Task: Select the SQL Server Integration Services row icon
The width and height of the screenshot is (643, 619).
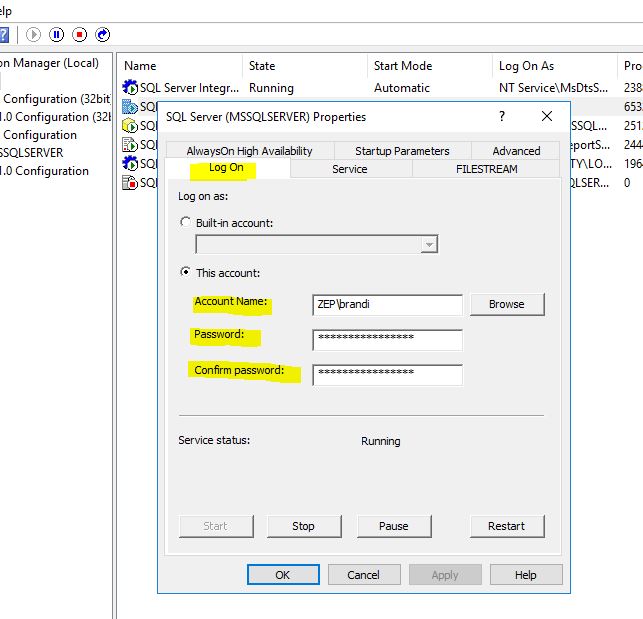Action: pos(129,88)
